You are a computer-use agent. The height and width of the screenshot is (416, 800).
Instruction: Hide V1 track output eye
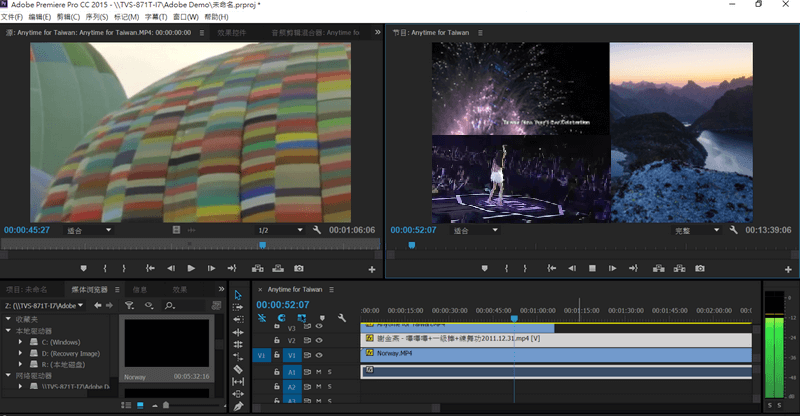319,355
